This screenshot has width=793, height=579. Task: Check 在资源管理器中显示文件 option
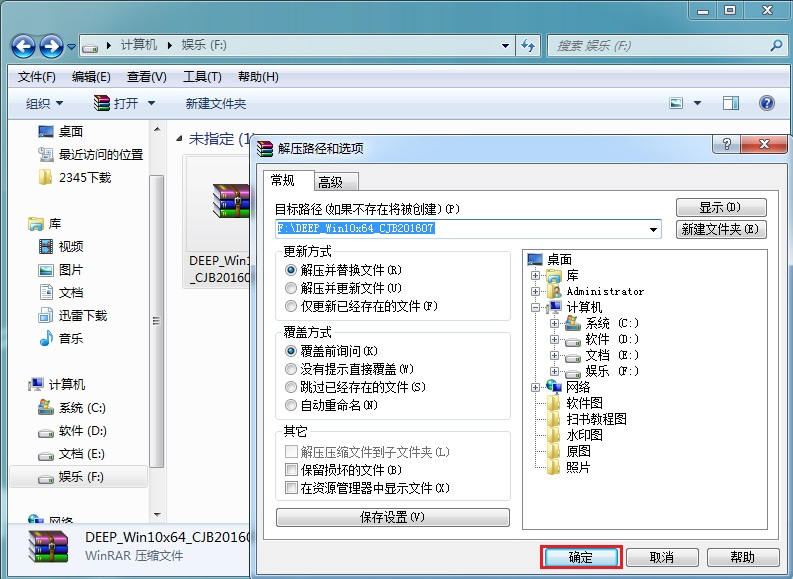291,488
